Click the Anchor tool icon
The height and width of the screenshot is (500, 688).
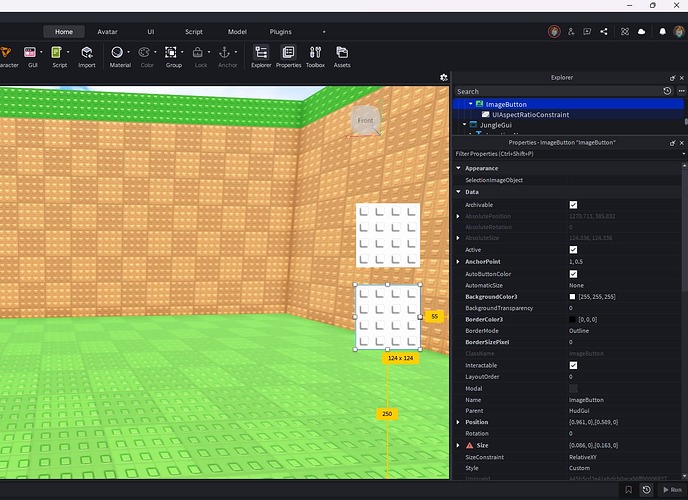coord(225,53)
